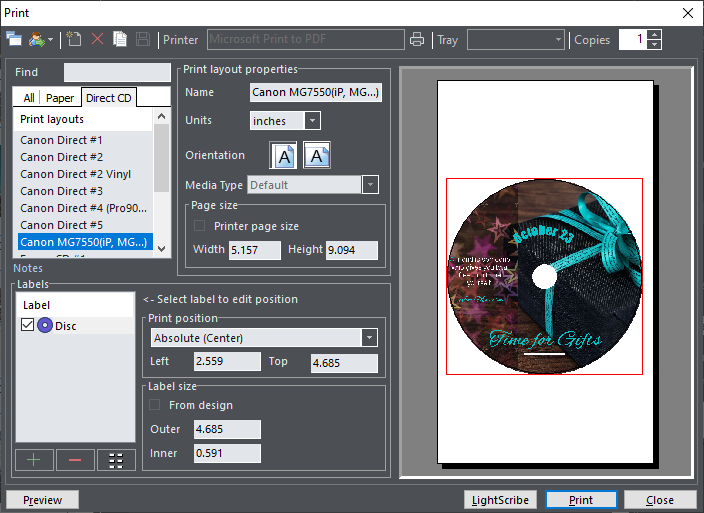Click the new print layout icon

coord(75,40)
